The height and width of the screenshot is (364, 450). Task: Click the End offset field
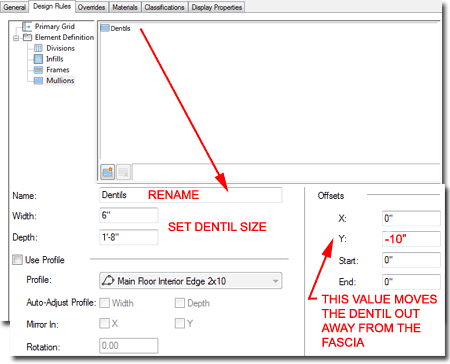tap(411, 282)
